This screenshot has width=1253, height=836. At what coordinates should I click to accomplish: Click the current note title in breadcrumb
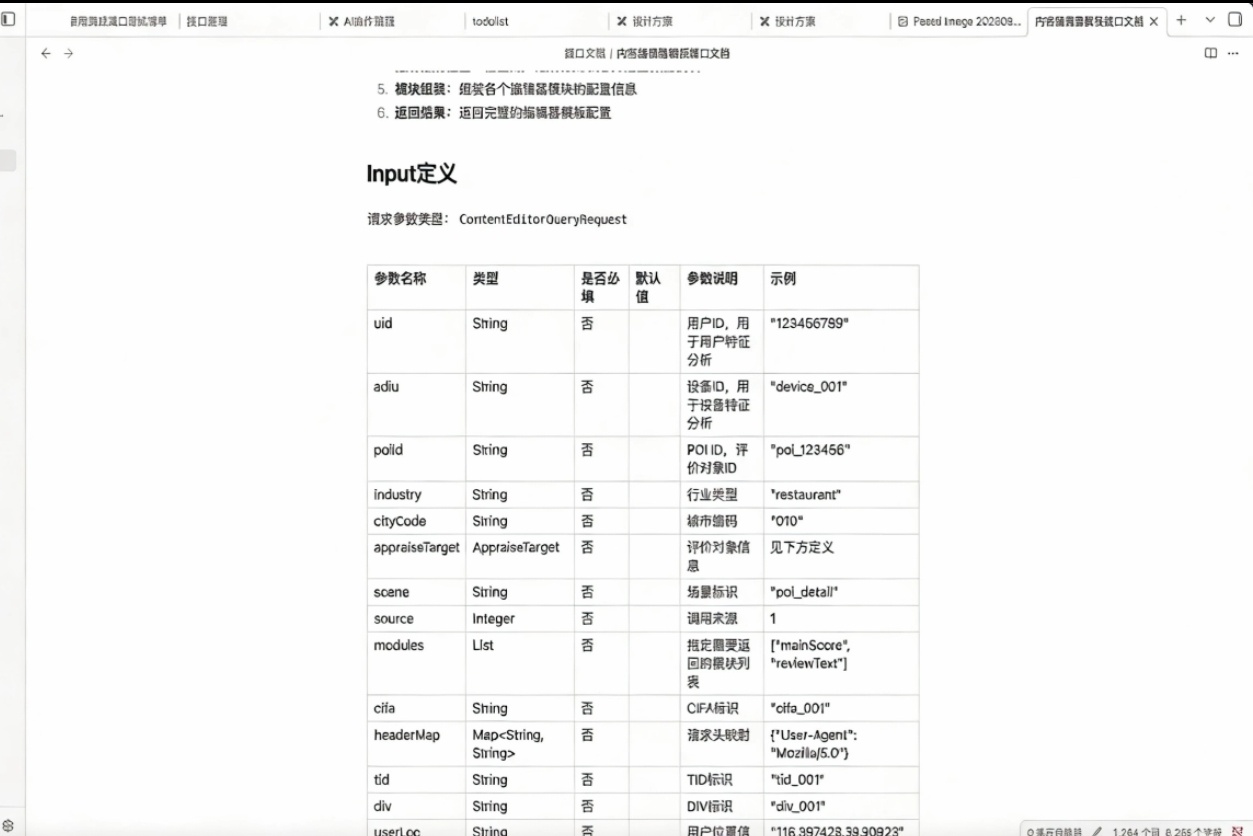pos(673,53)
